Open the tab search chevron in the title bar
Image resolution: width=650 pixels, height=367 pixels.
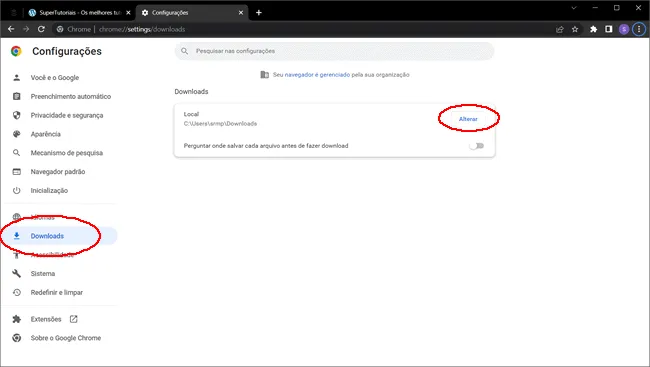point(574,8)
